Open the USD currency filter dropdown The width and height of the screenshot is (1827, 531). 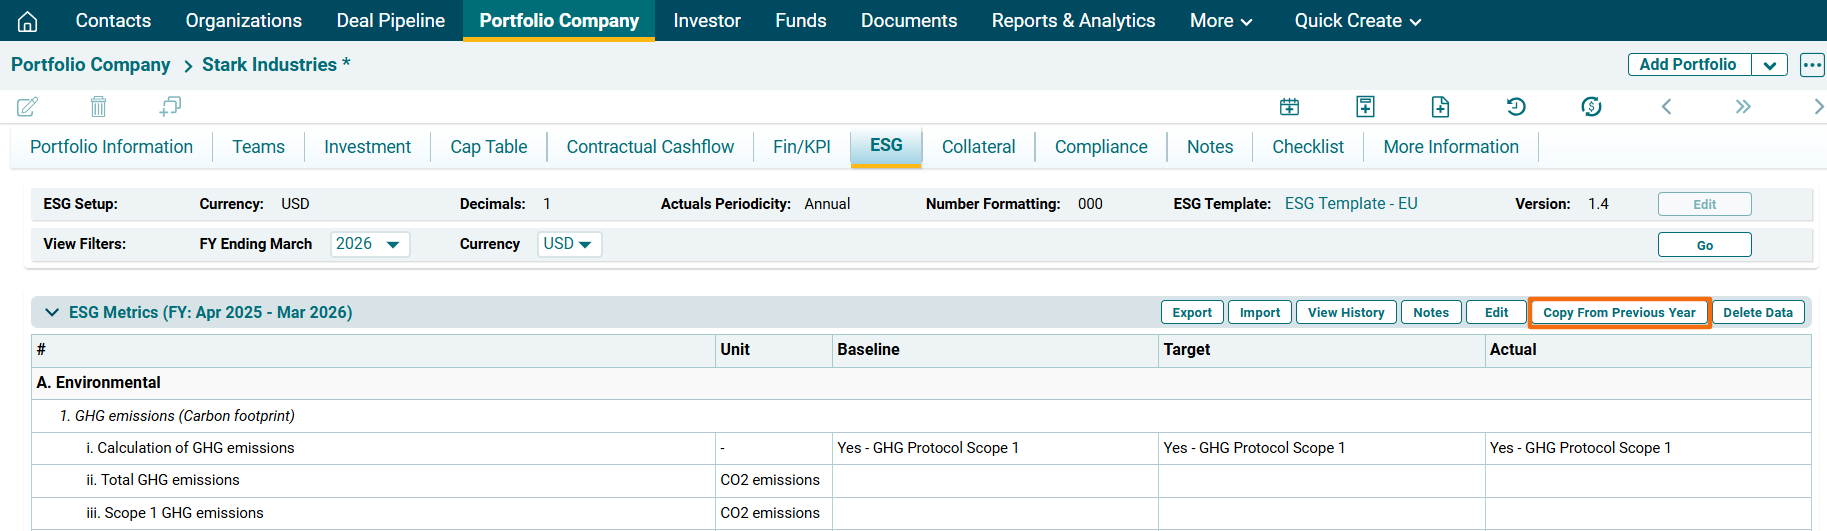click(x=569, y=244)
